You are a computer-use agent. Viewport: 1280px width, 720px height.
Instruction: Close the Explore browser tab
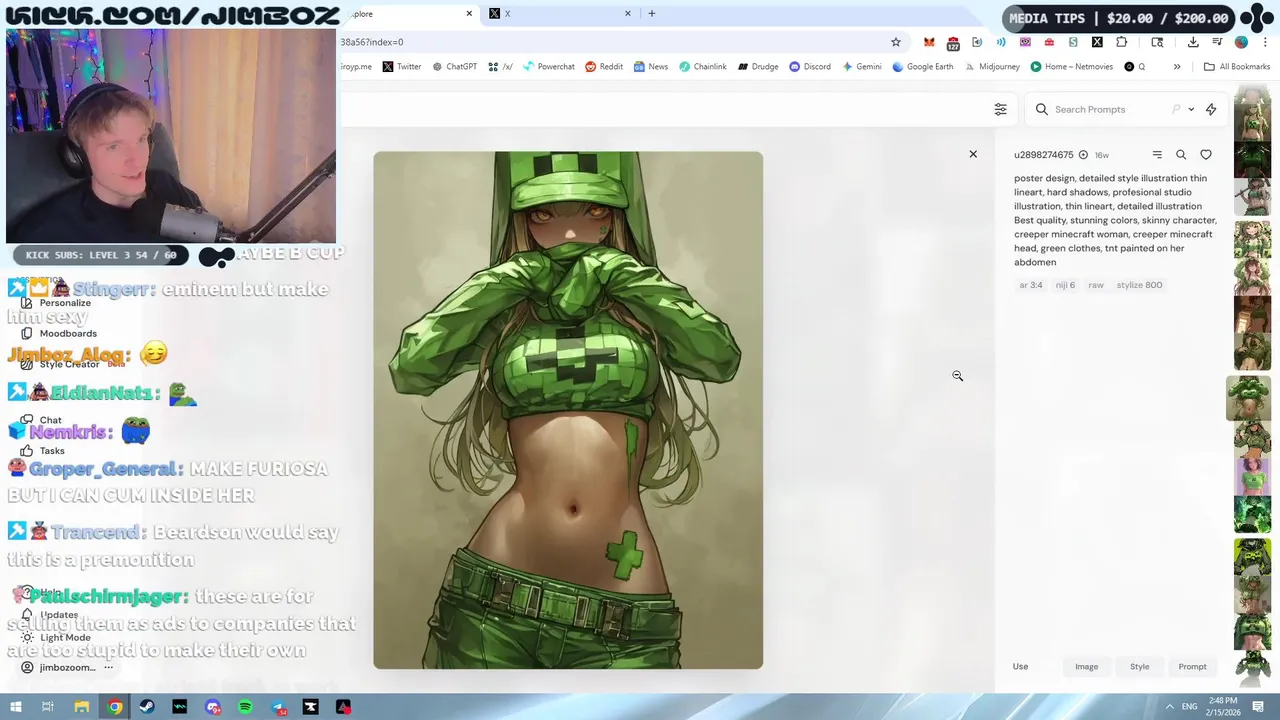point(469,14)
